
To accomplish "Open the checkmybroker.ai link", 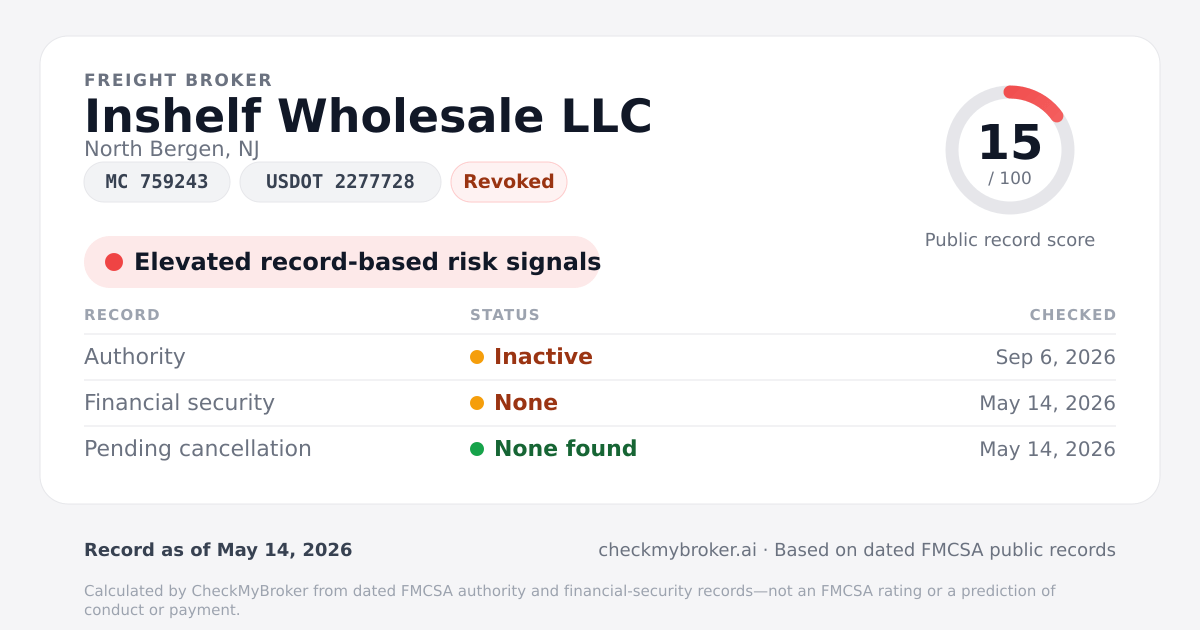I will (677, 550).
